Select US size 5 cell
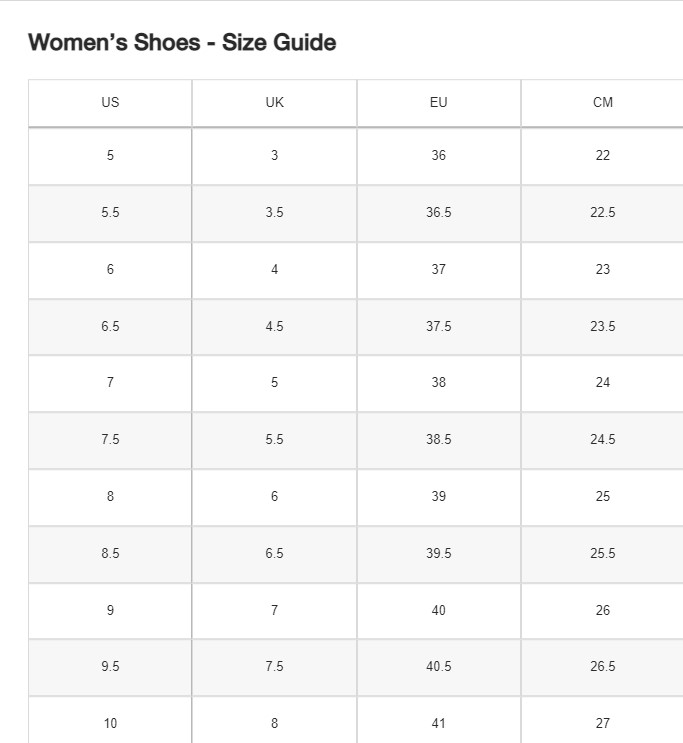The image size is (683, 743). [x=110, y=156]
